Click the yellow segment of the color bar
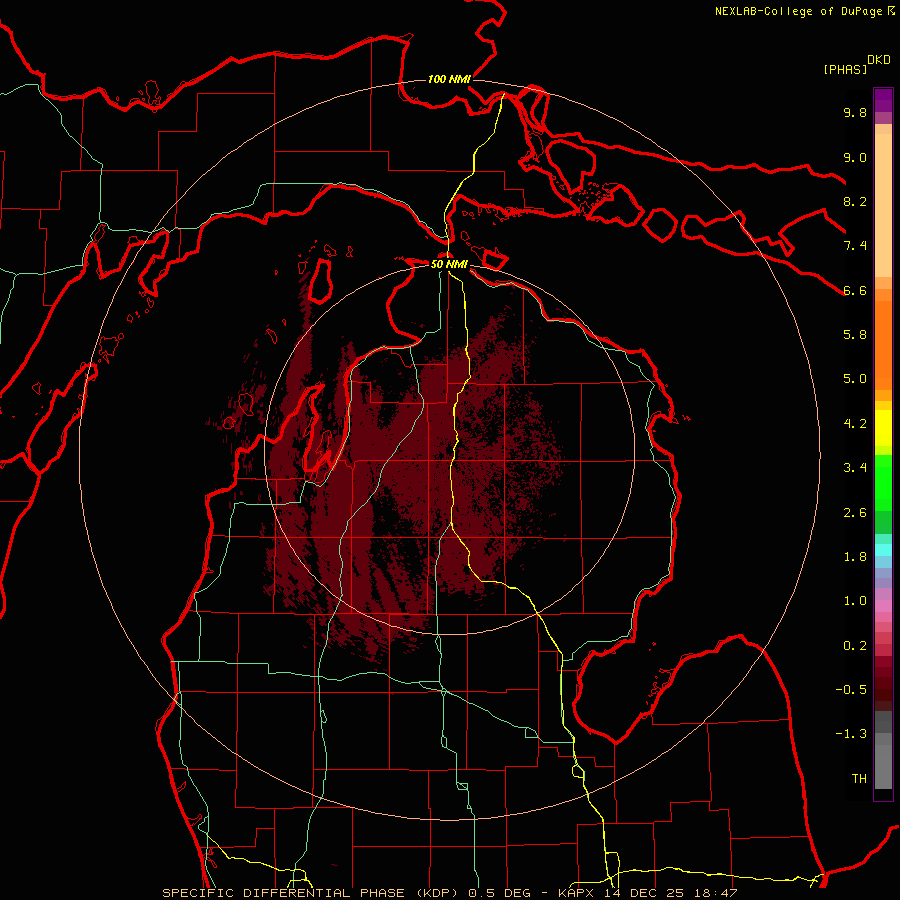900x900 pixels. 883,428
